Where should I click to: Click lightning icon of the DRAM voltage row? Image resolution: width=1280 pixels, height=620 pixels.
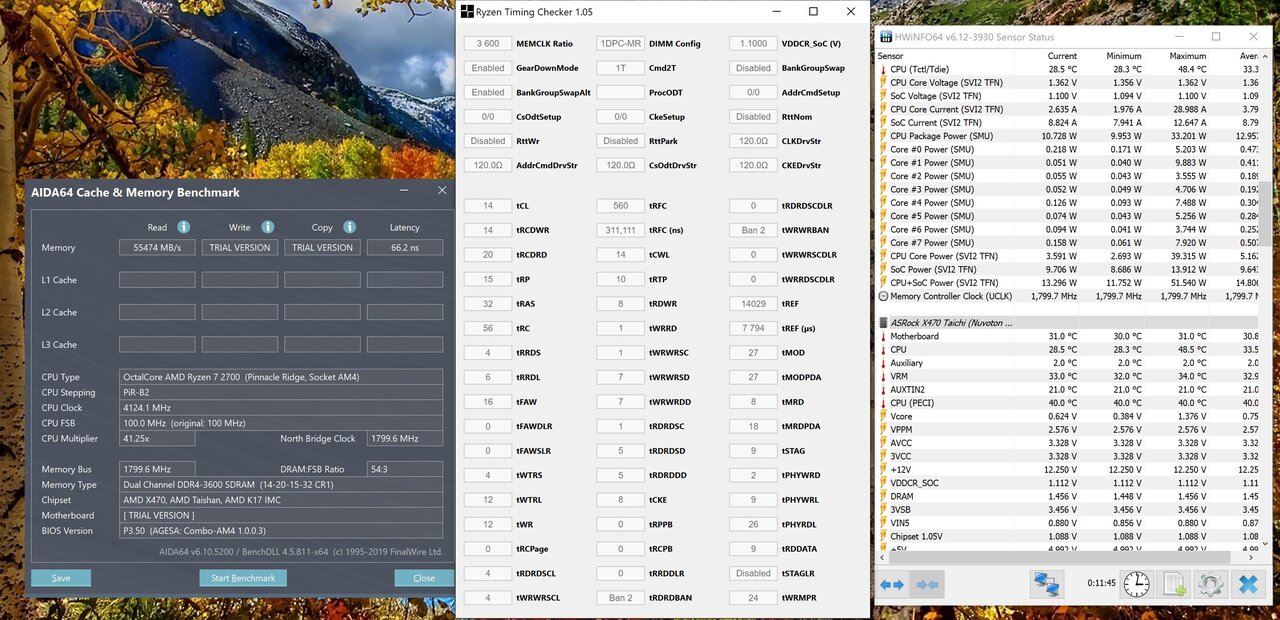(x=883, y=496)
